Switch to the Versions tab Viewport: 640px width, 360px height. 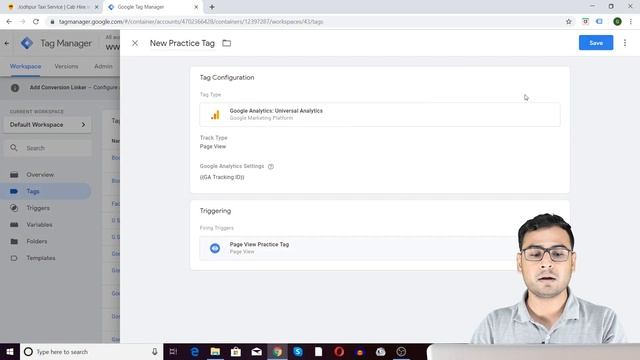(66, 66)
